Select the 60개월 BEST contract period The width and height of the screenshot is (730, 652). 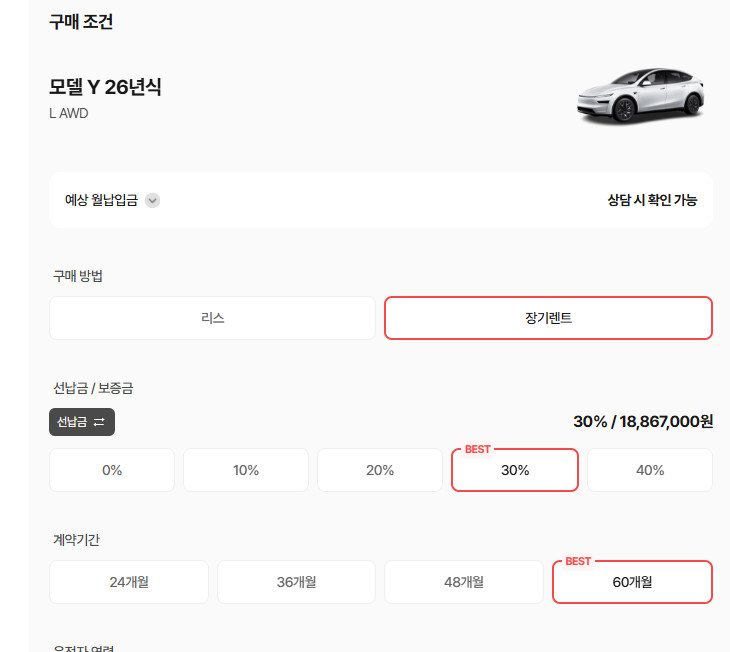click(x=632, y=582)
